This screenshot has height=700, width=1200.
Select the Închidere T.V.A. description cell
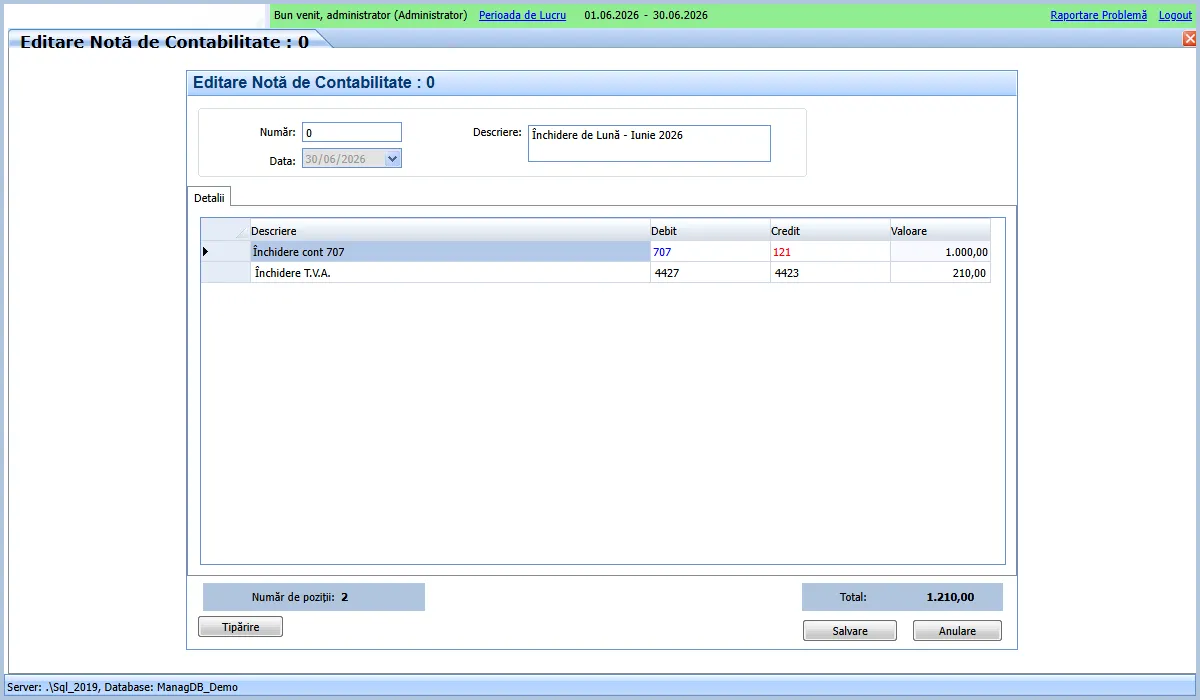(x=450, y=273)
